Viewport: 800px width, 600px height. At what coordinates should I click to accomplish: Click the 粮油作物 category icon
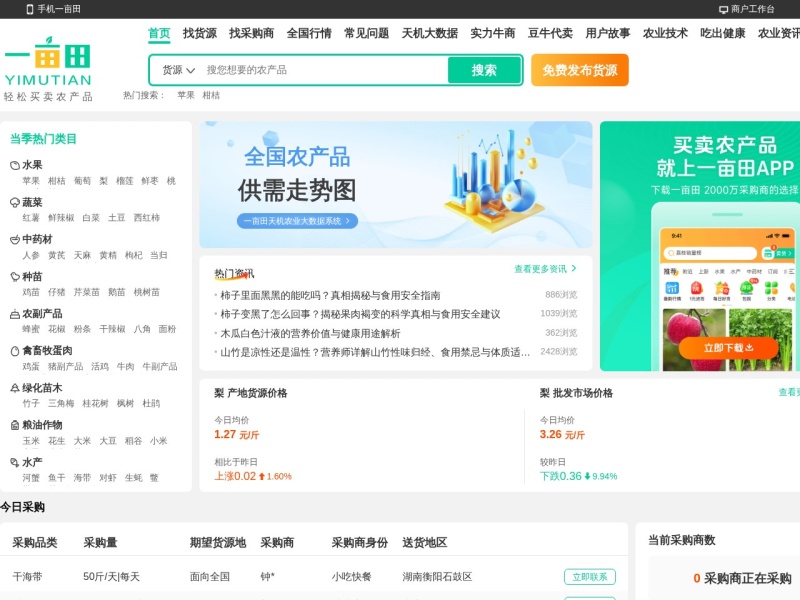click(15, 425)
